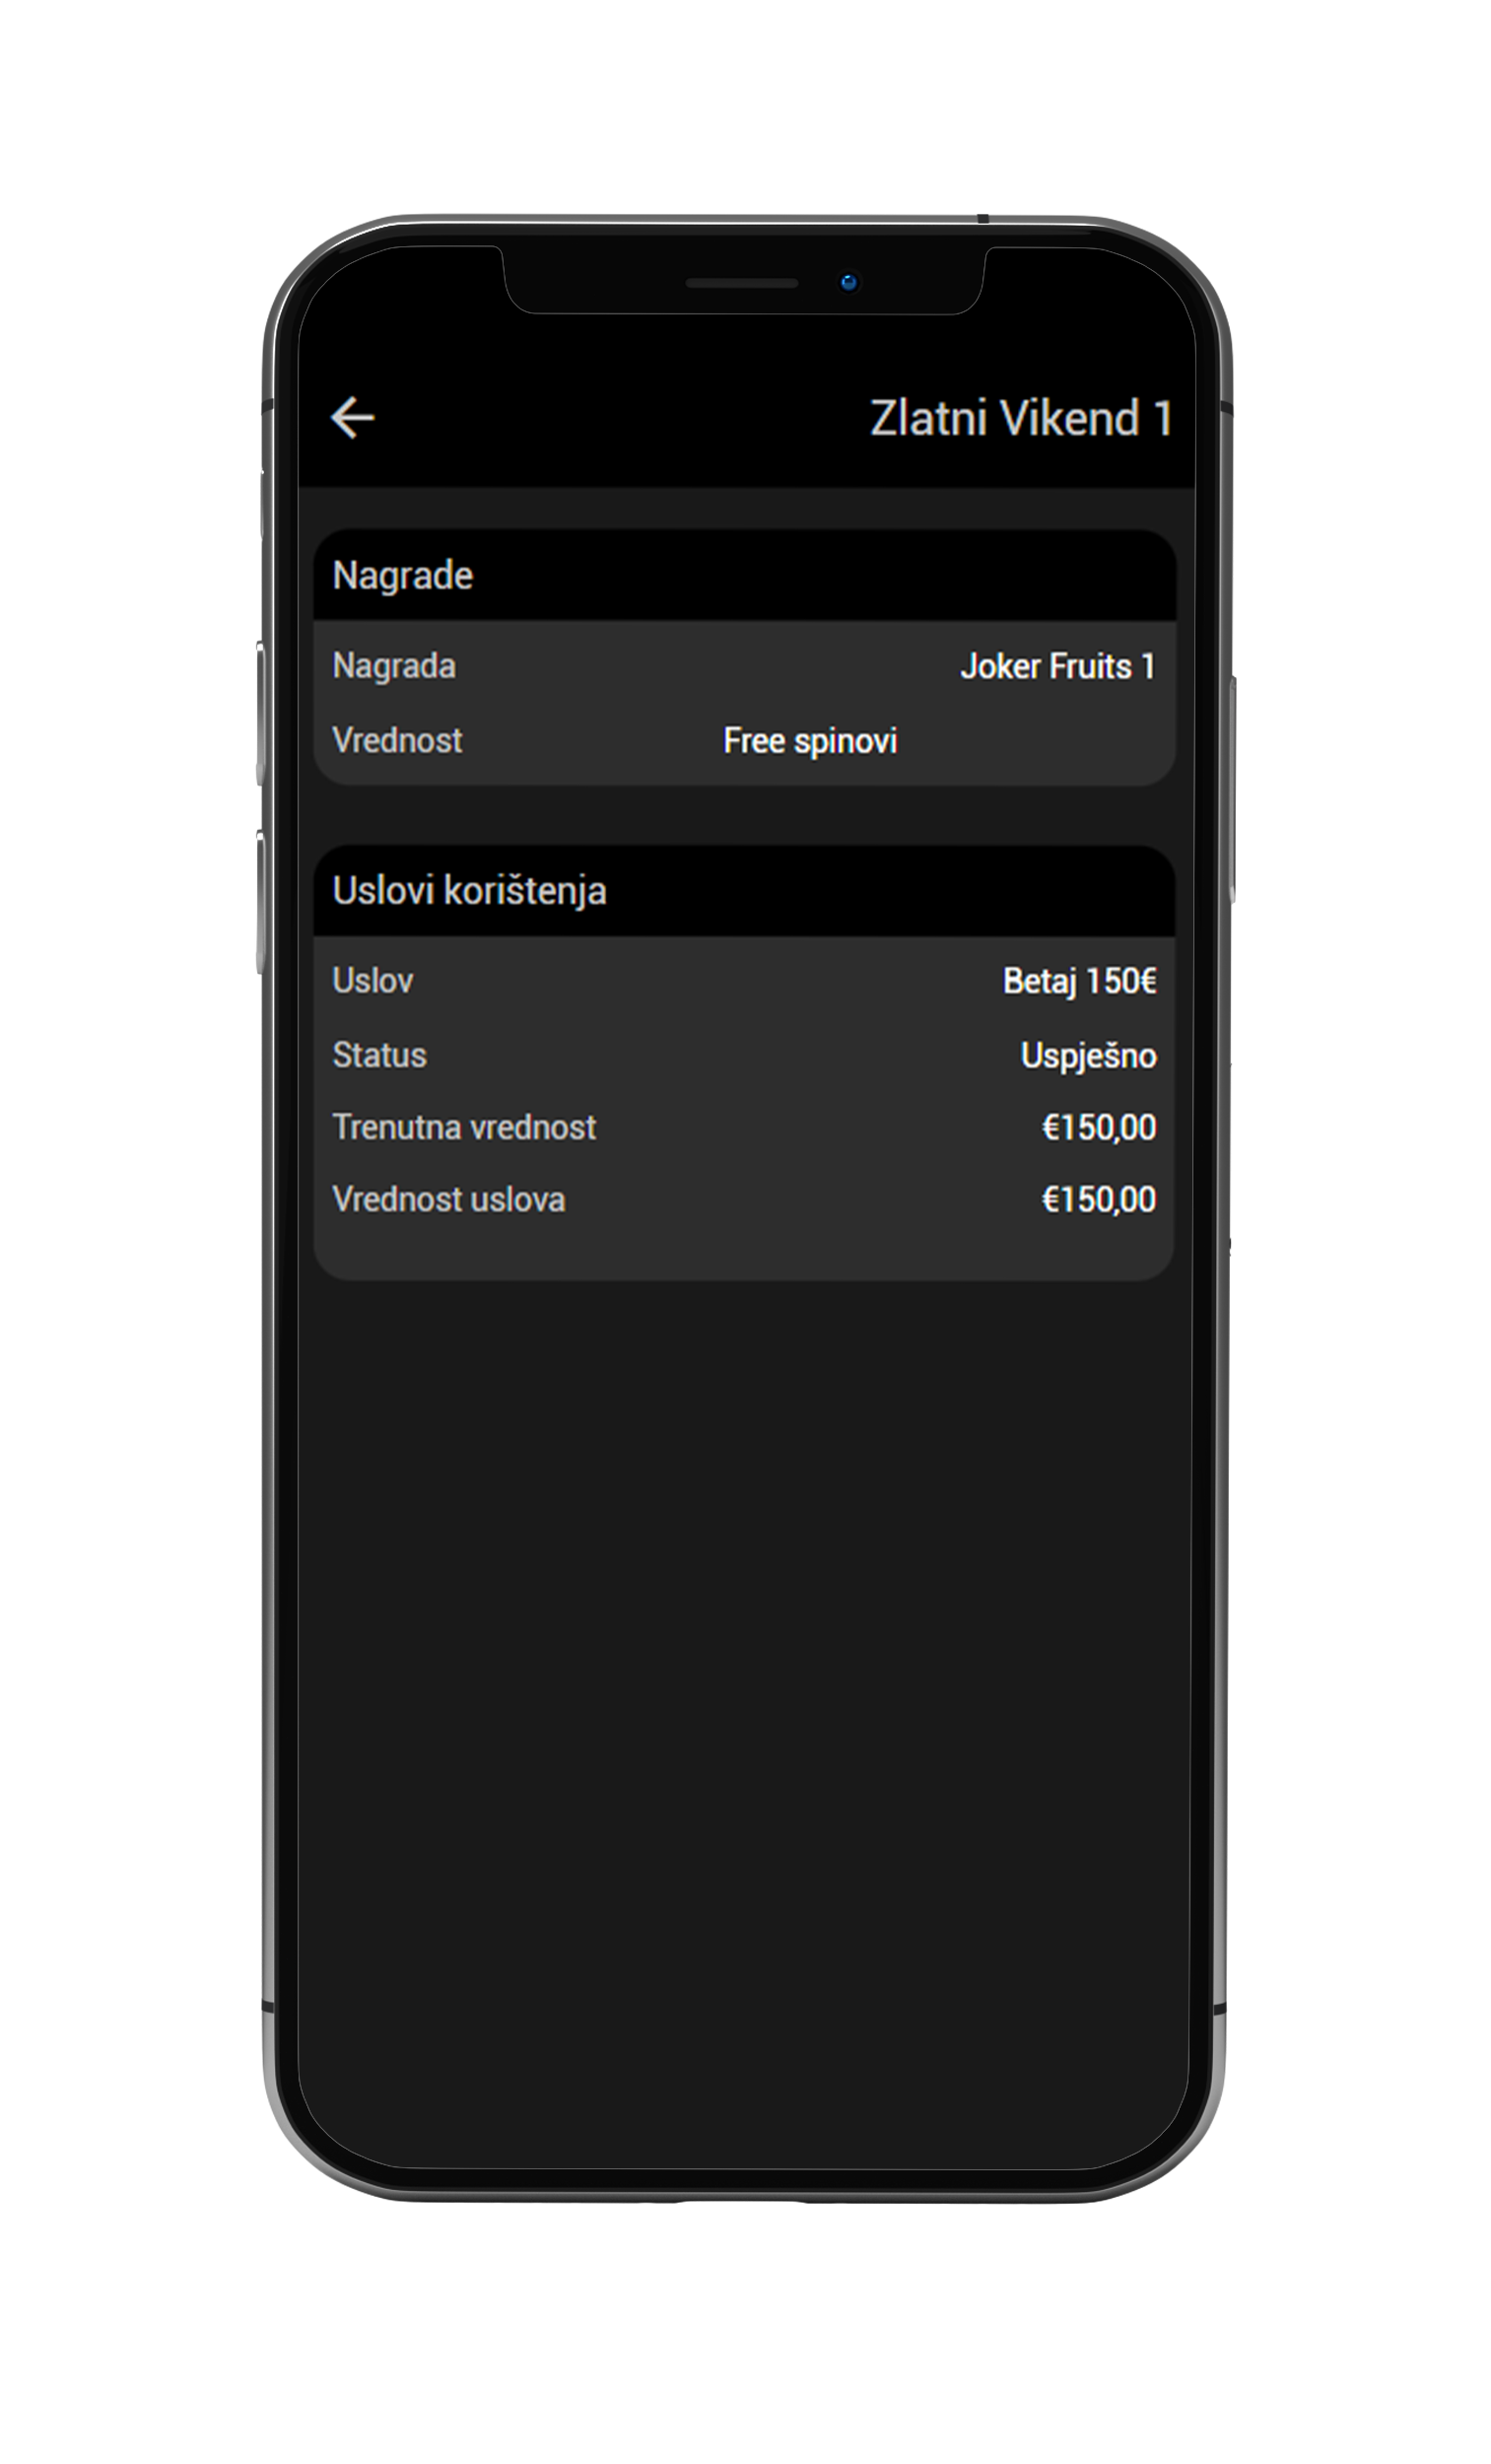This screenshot has width=1491, height=2464.
Task: Click the empty dark area below cards
Action: [745, 1700]
